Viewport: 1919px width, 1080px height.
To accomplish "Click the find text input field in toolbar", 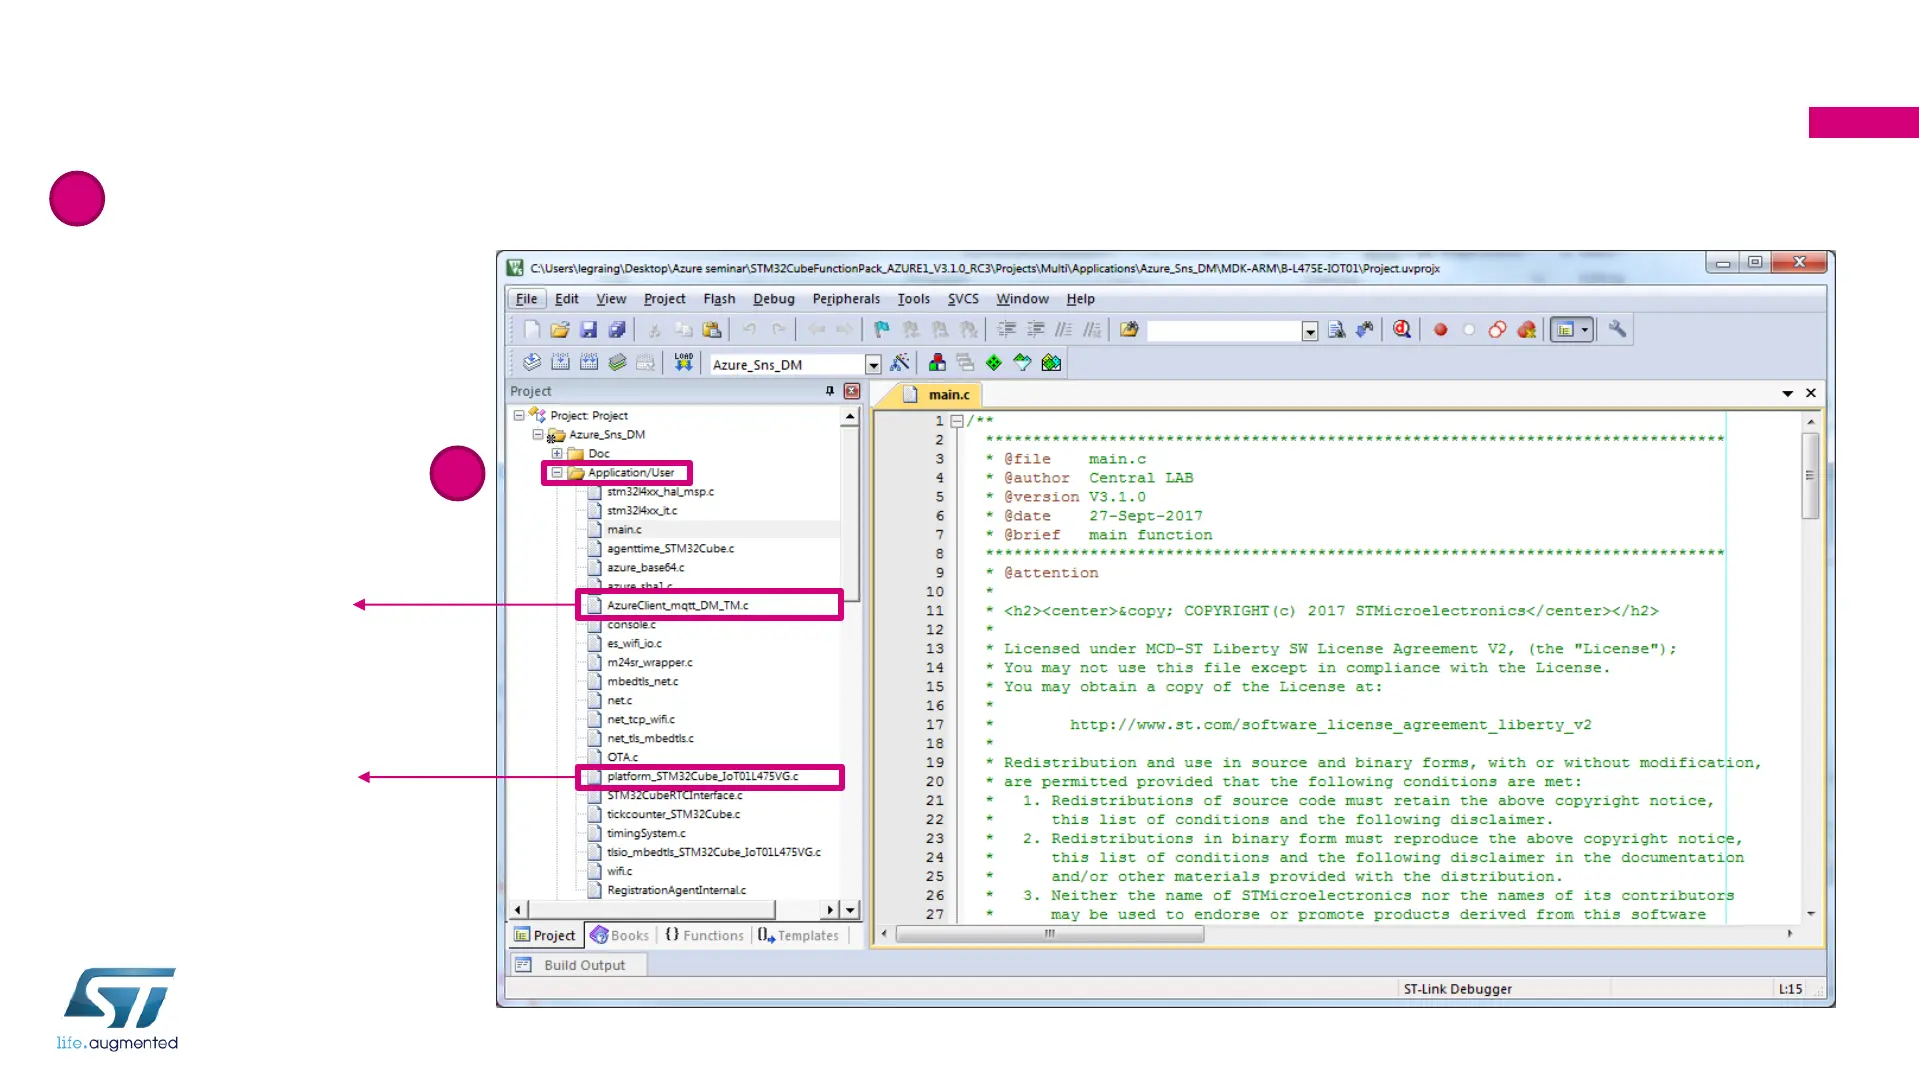I will point(1224,331).
